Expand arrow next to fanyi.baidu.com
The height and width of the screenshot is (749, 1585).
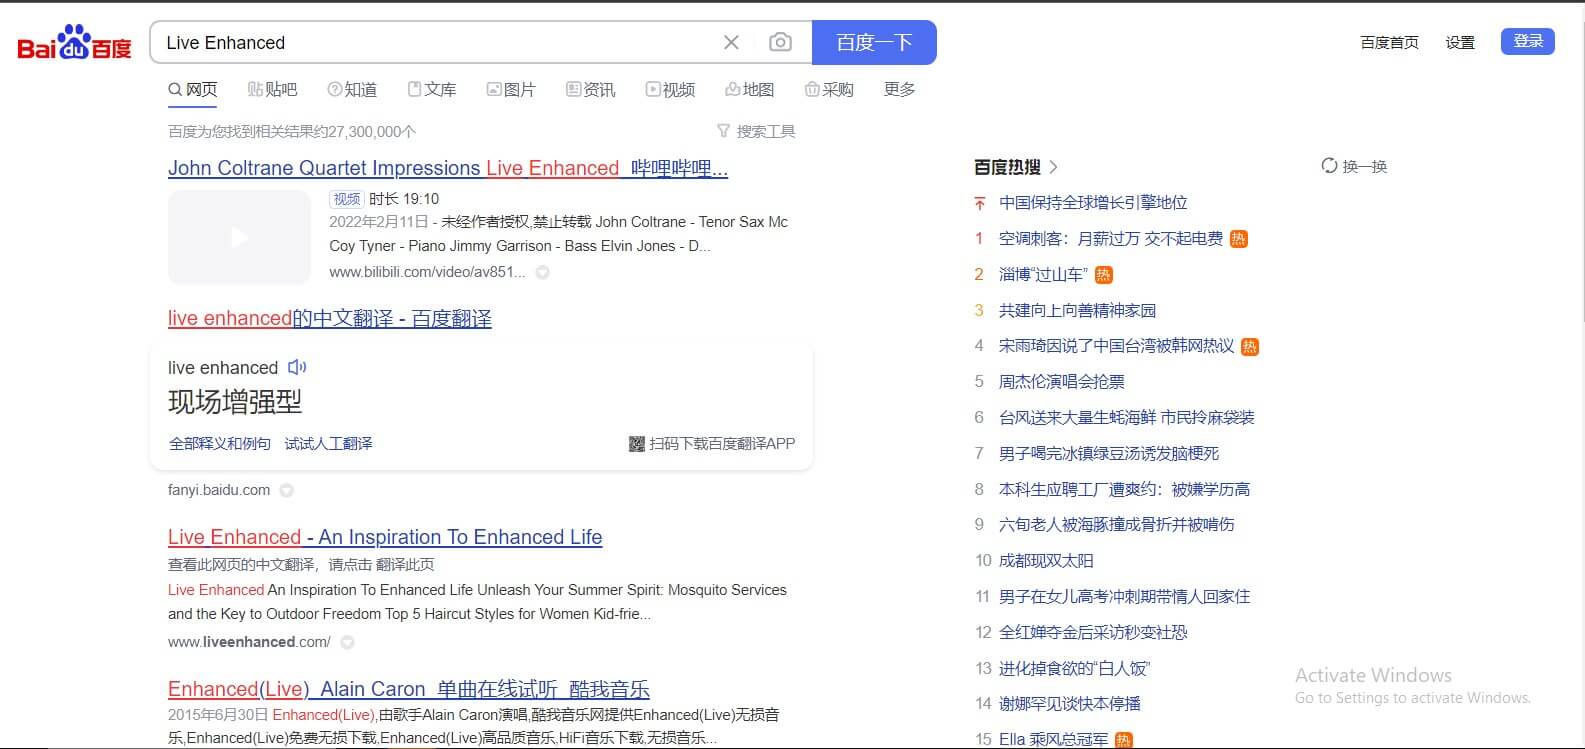286,490
